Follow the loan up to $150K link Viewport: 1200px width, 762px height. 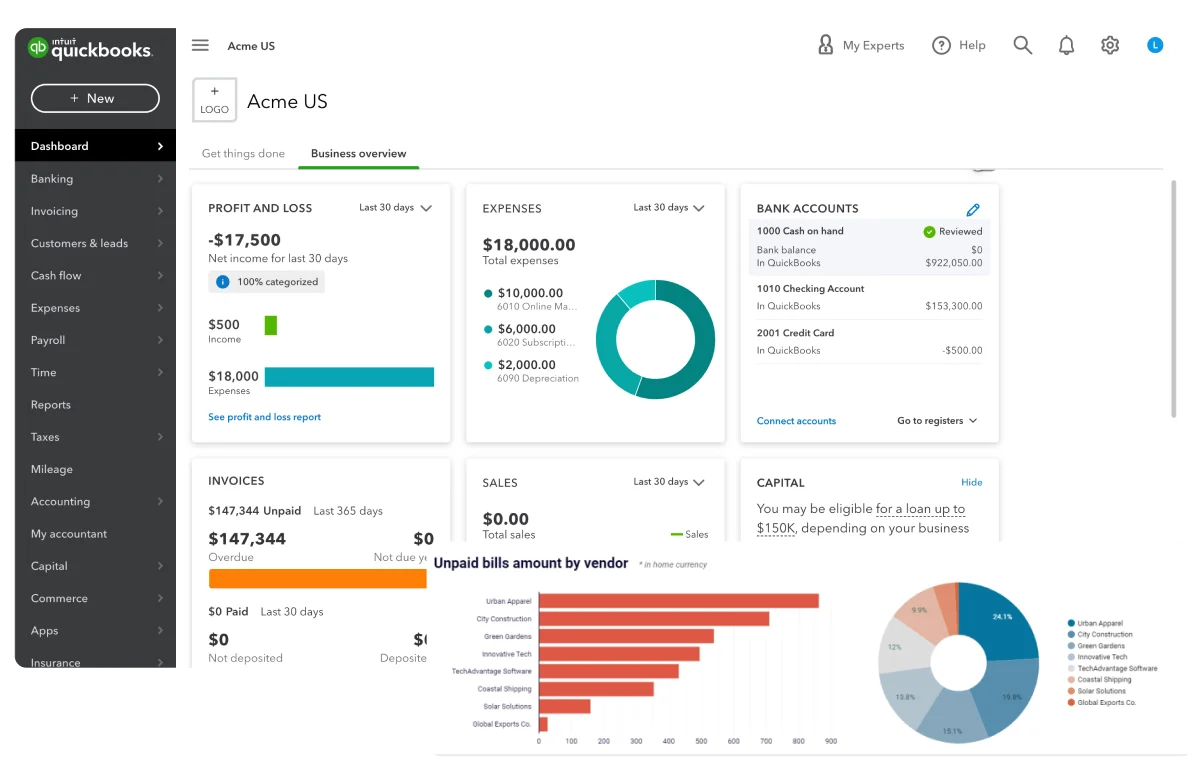click(x=861, y=518)
